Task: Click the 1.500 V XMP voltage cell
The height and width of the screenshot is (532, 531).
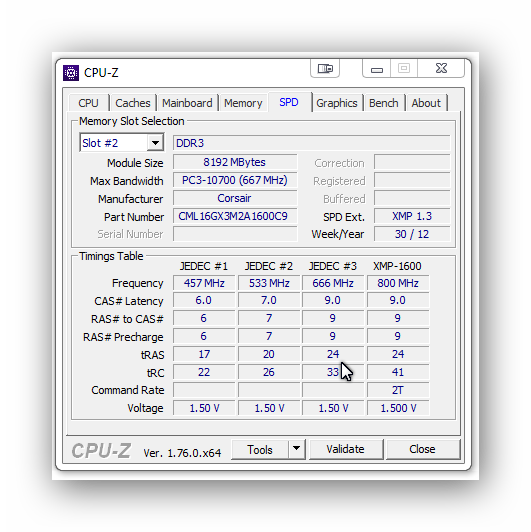Action: tap(398, 408)
